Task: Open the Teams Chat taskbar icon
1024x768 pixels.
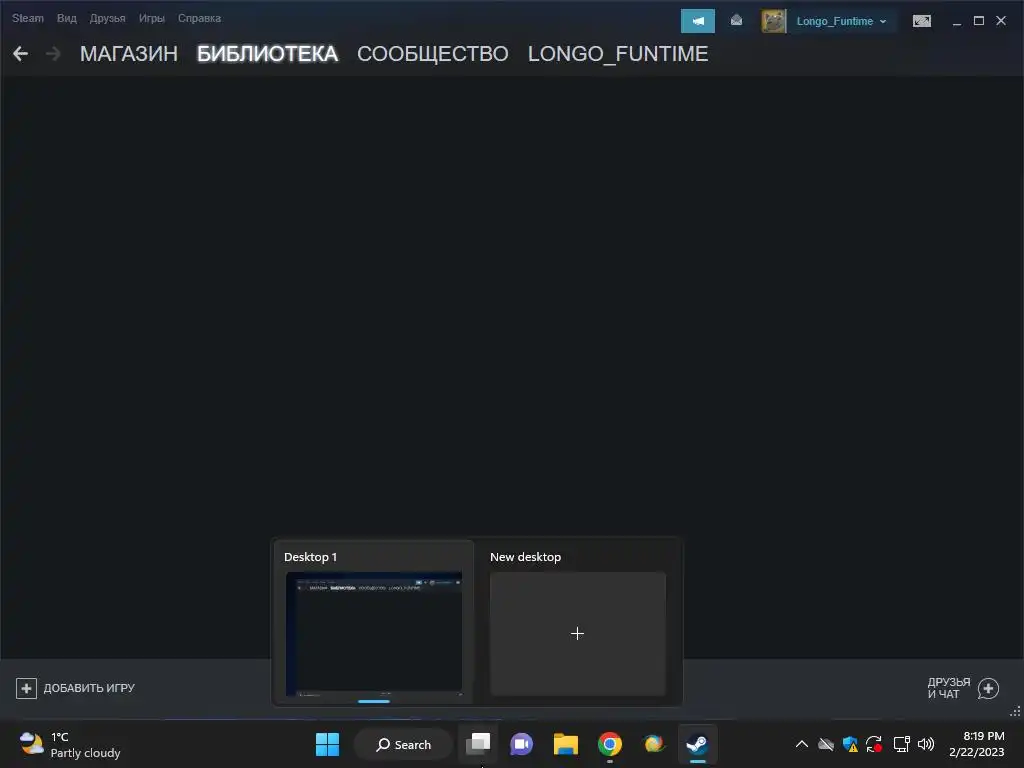Action: pyautogui.click(x=521, y=744)
